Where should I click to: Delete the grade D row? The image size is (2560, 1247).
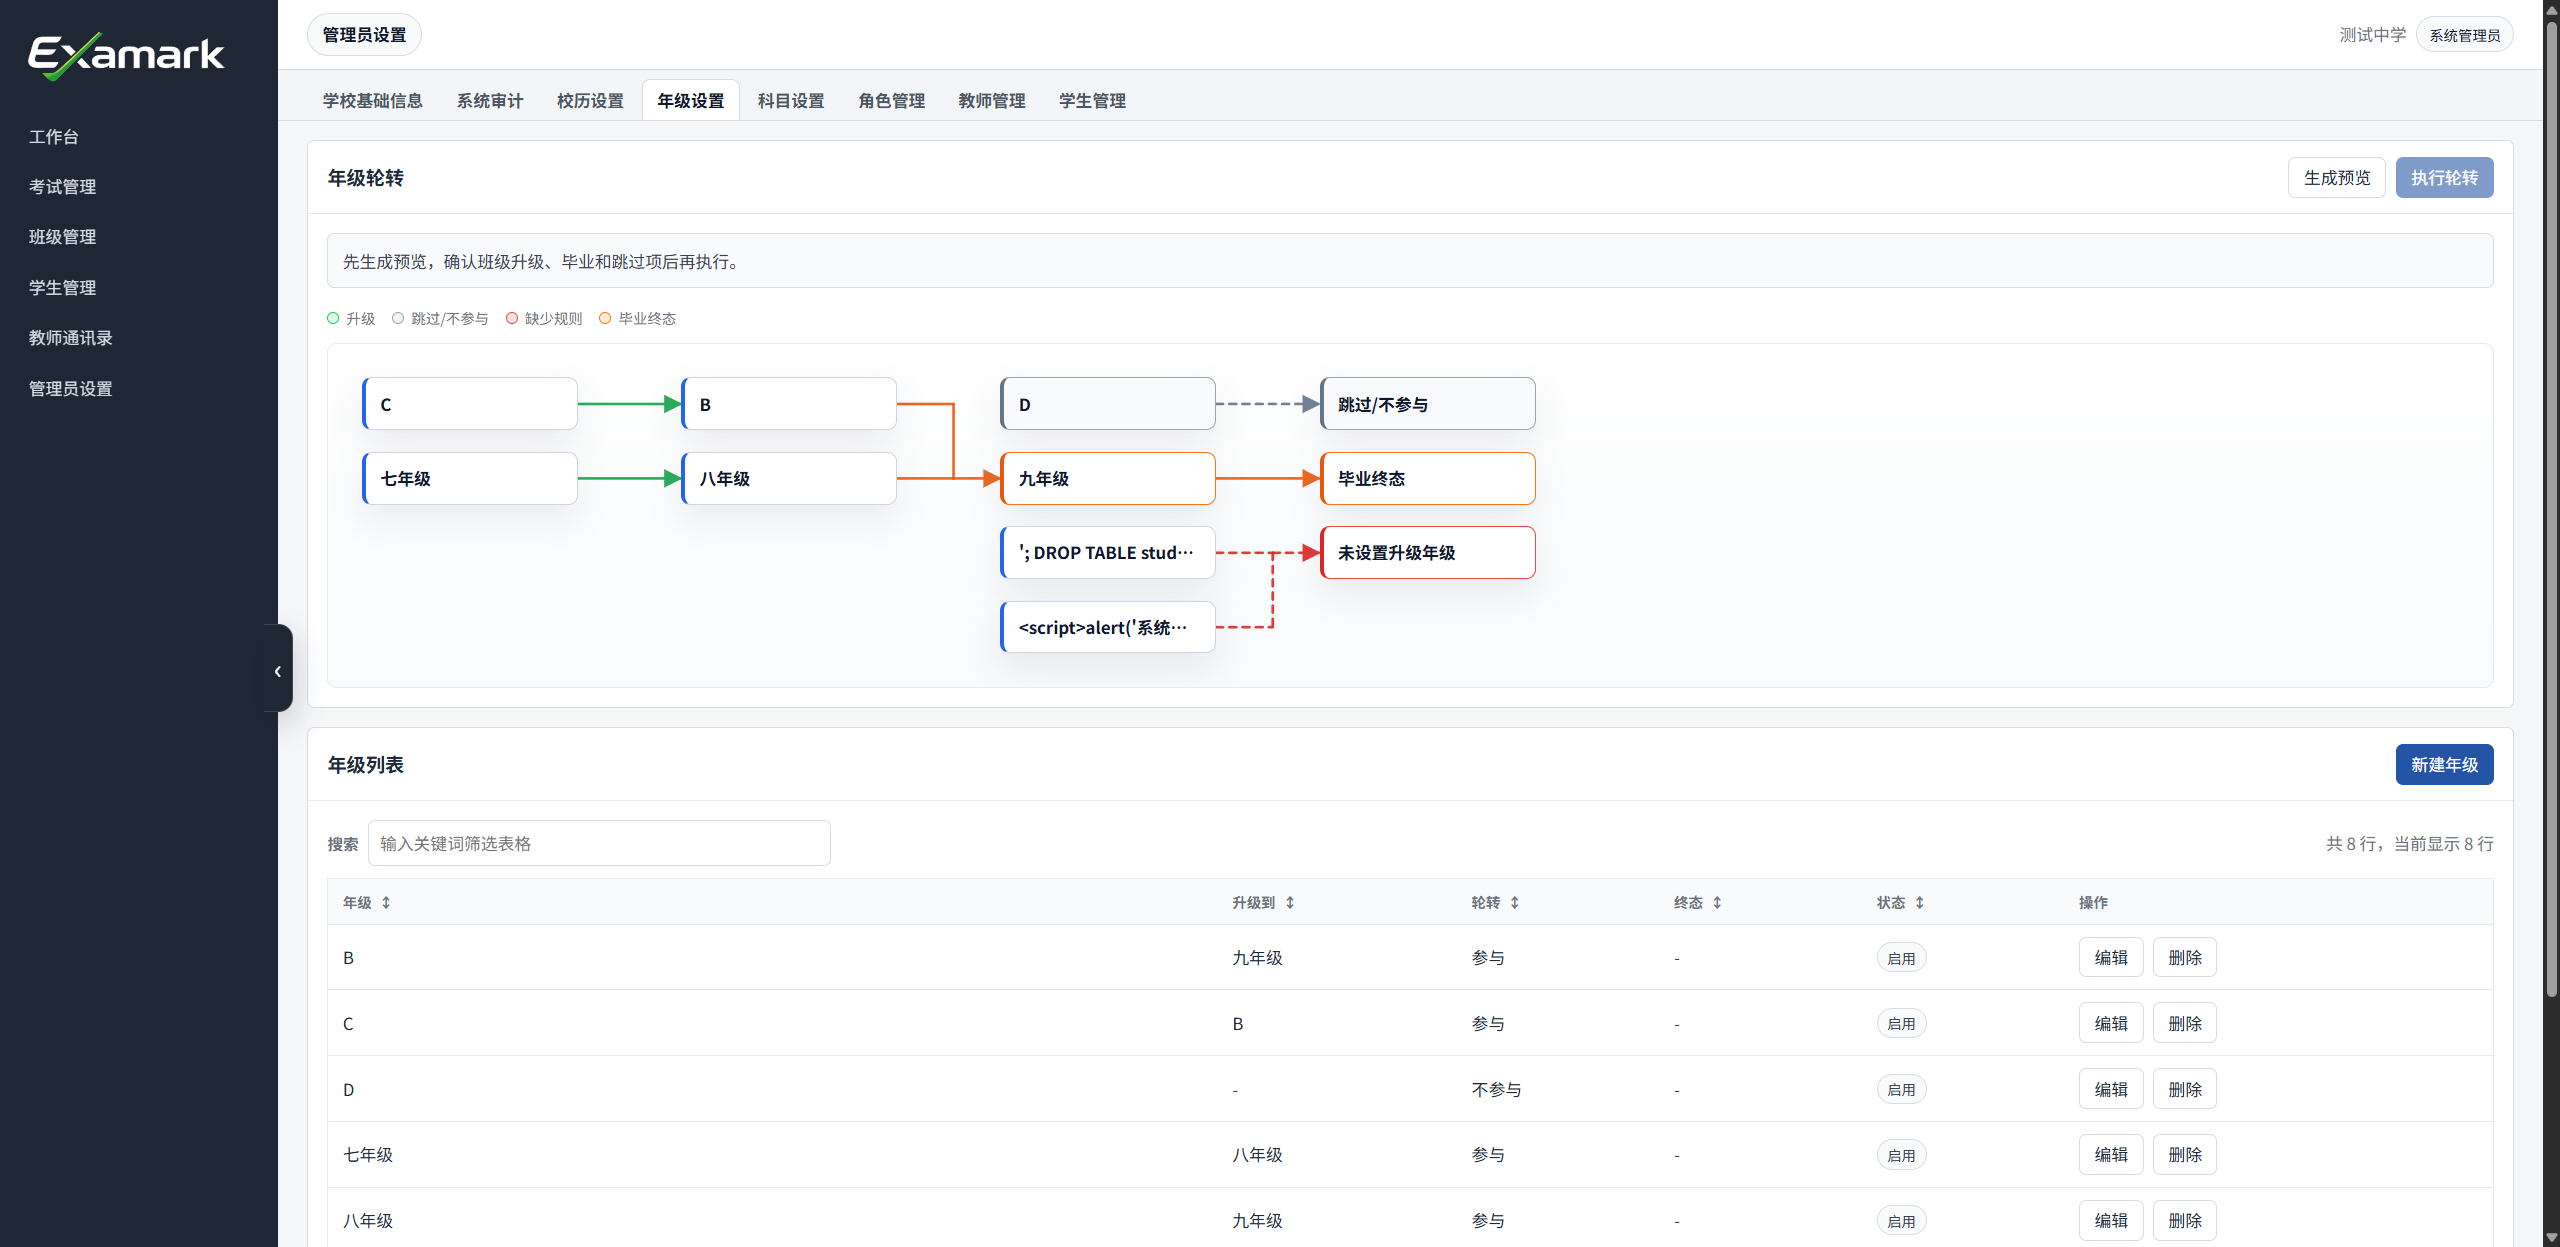point(2185,1090)
